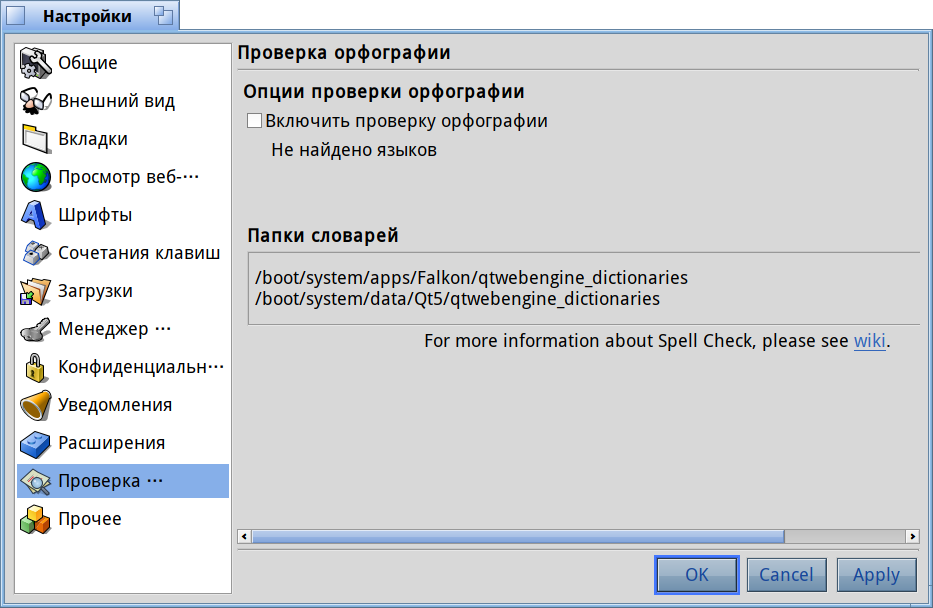Click the Apply button
The image size is (933, 608).
(876, 575)
